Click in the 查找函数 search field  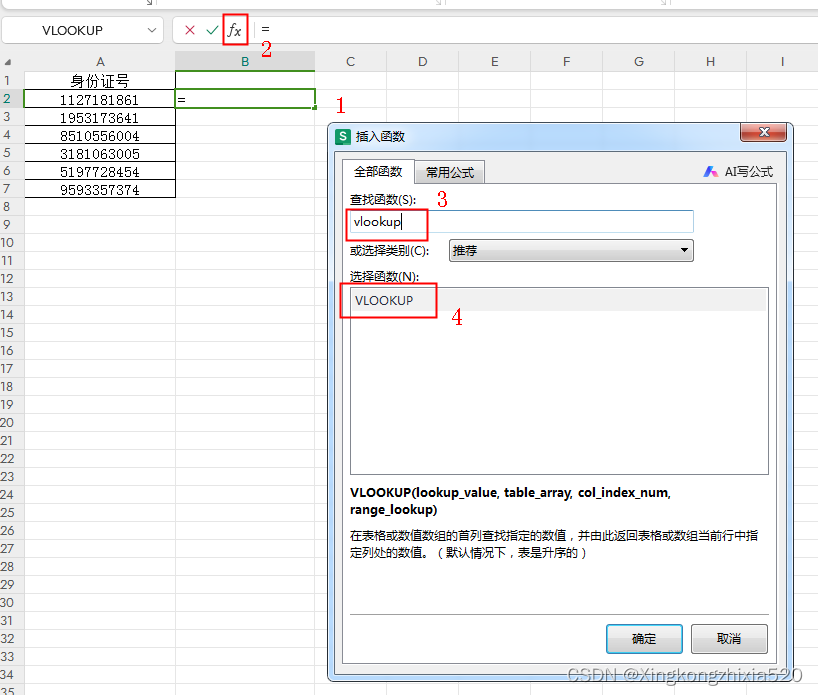point(521,222)
